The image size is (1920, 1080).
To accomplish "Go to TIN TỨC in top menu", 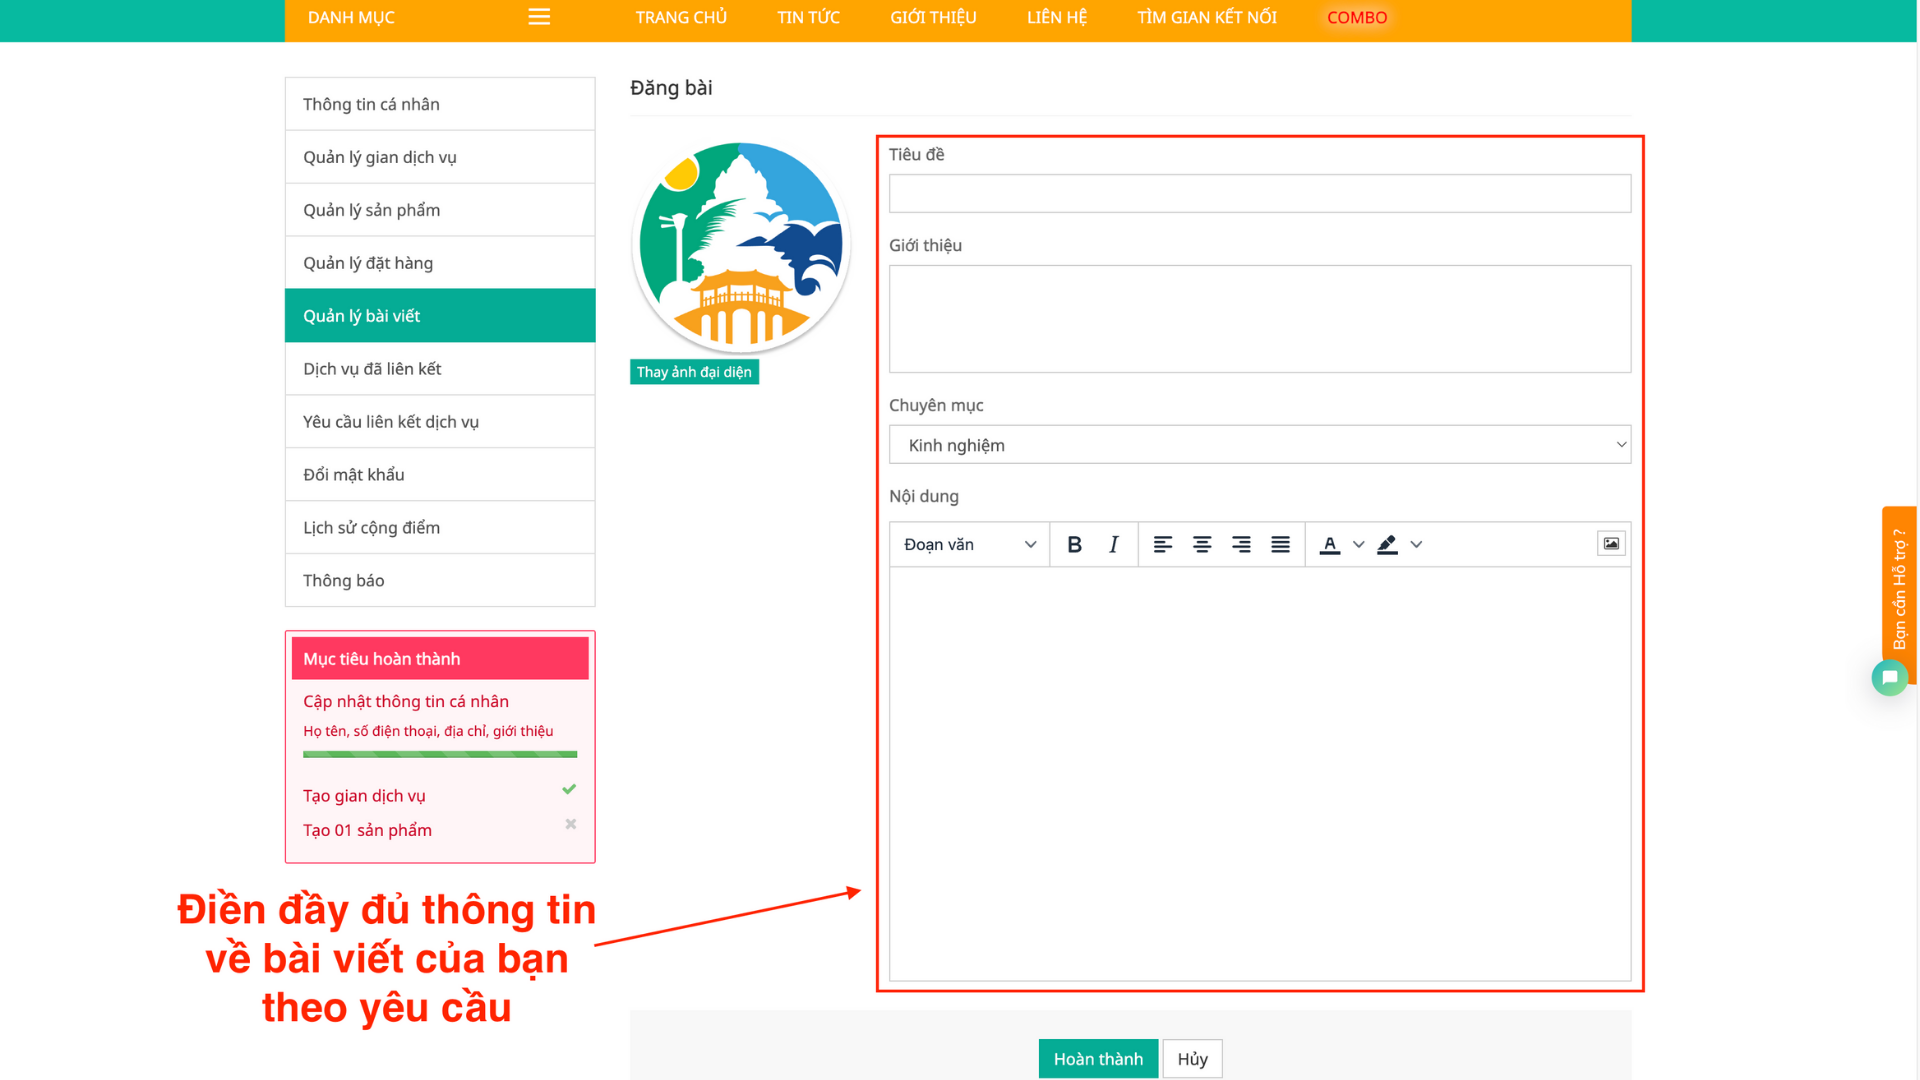I will (x=808, y=17).
